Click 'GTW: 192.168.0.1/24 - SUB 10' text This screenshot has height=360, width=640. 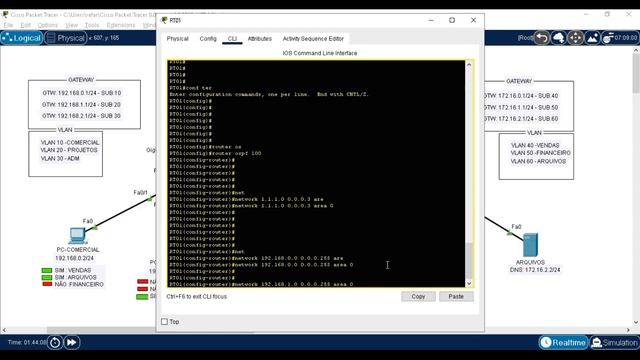tap(82, 93)
